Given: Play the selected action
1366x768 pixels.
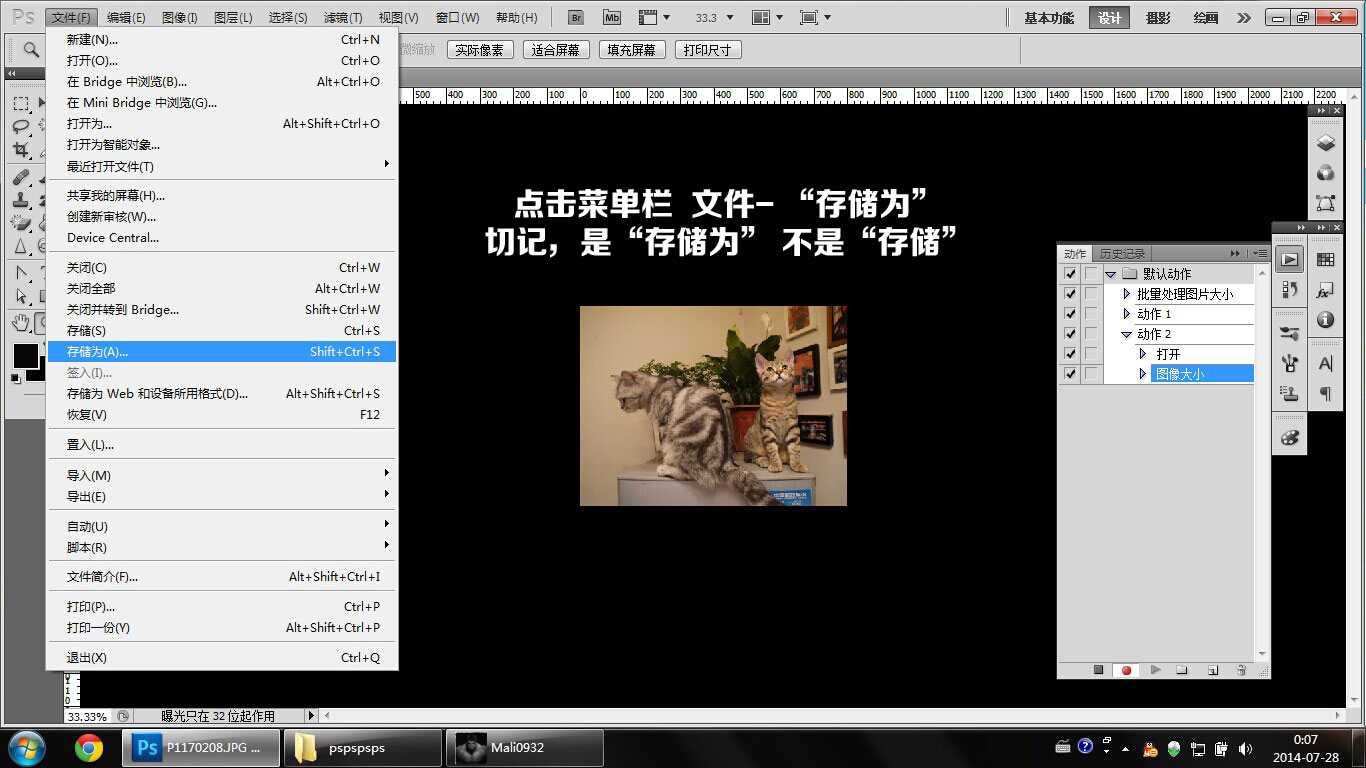Looking at the screenshot, I should click(1155, 670).
